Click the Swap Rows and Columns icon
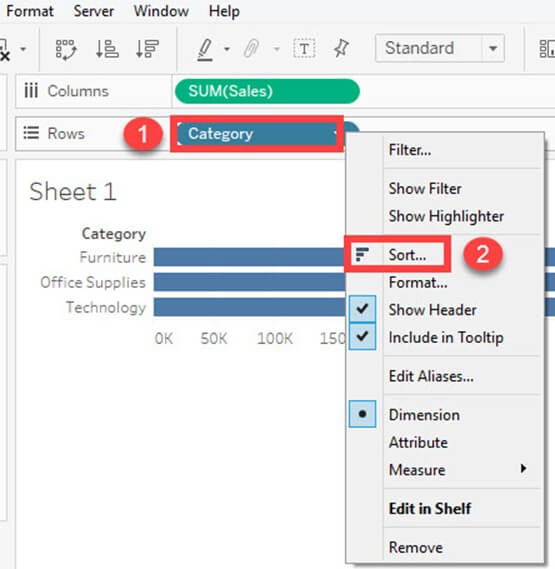This screenshot has height=569, width=555. (x=66, y=49)
